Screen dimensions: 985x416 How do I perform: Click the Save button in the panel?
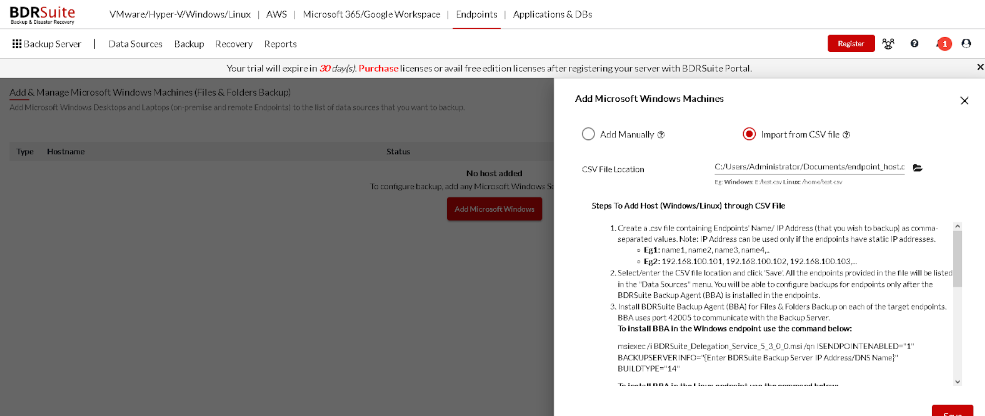(x=952, y=411)
